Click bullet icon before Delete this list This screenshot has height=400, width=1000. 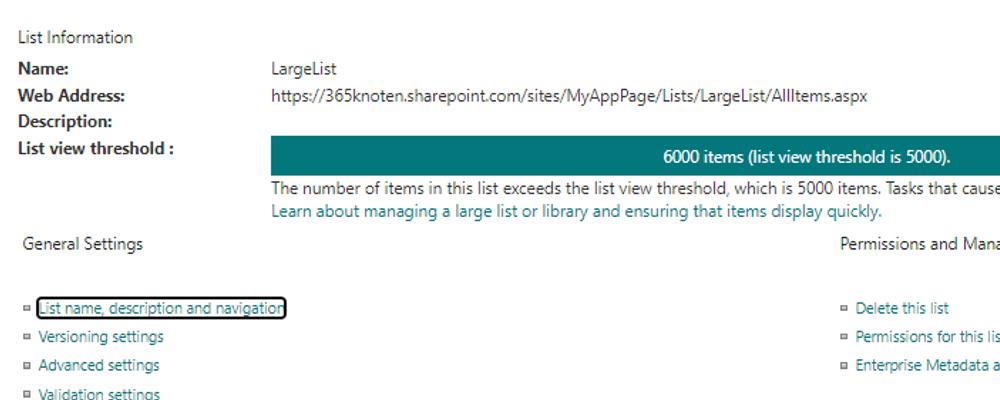pos(844,308)
